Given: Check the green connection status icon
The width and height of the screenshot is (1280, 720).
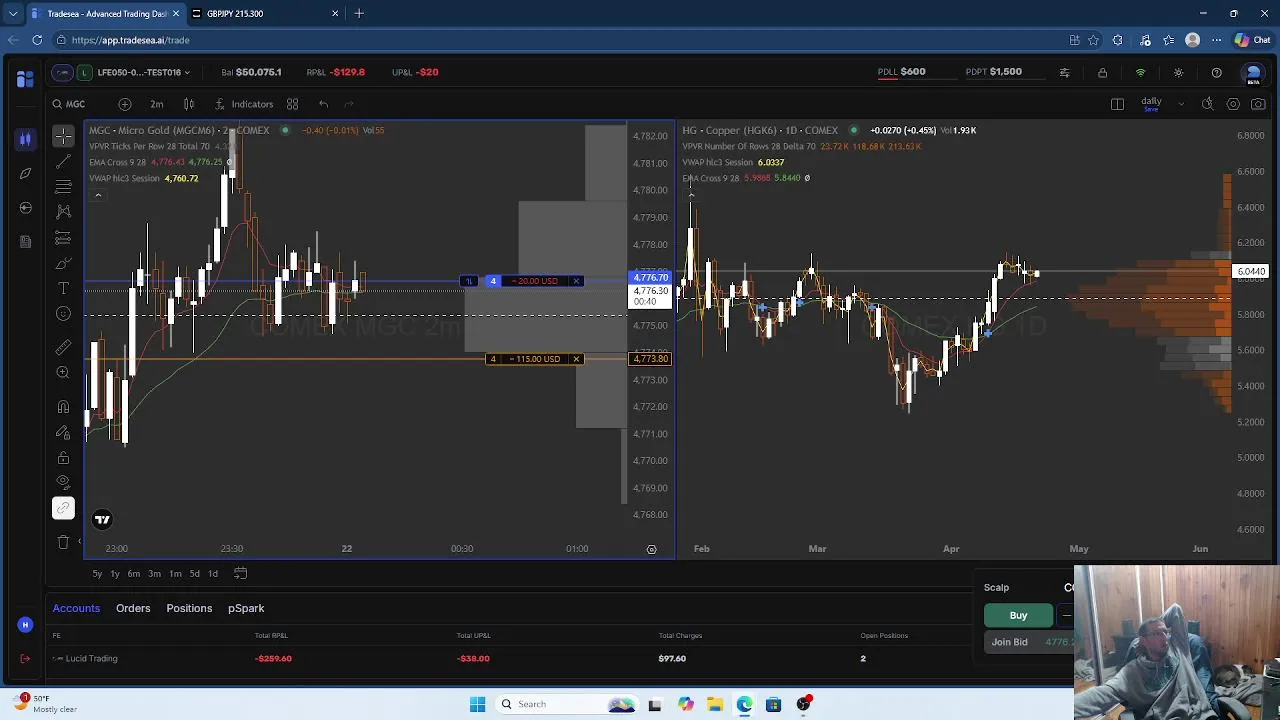Looking at the screenshot, I should (1140, 73).
